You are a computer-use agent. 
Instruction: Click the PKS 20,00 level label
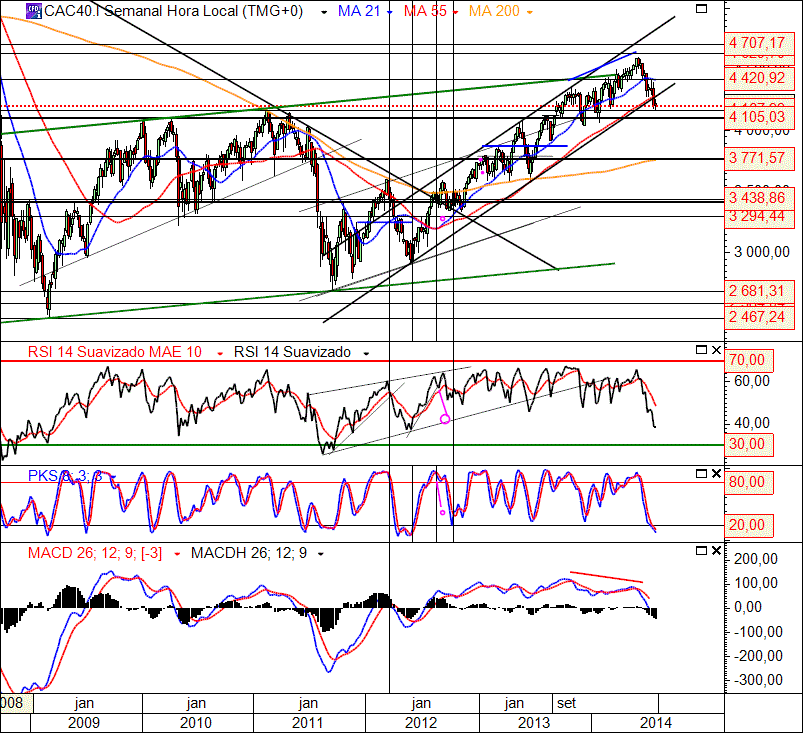[x=748, y=525]
